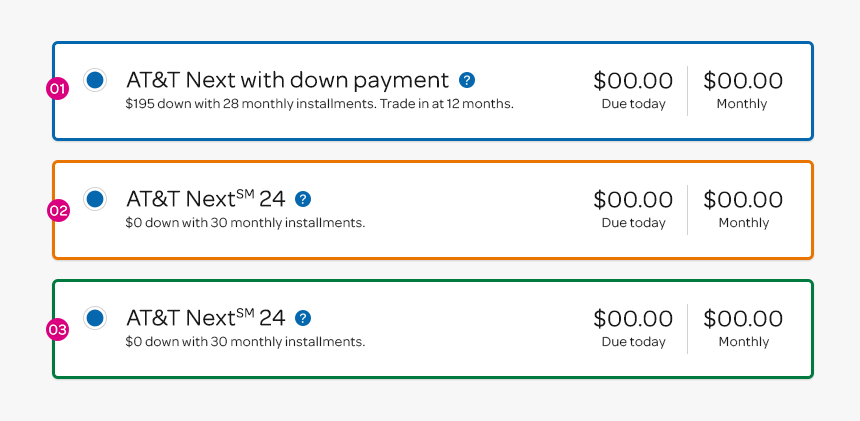Click AT&T Next 24 title in orange-bordered card
This screenshot has width=860, height=421.
206,199
